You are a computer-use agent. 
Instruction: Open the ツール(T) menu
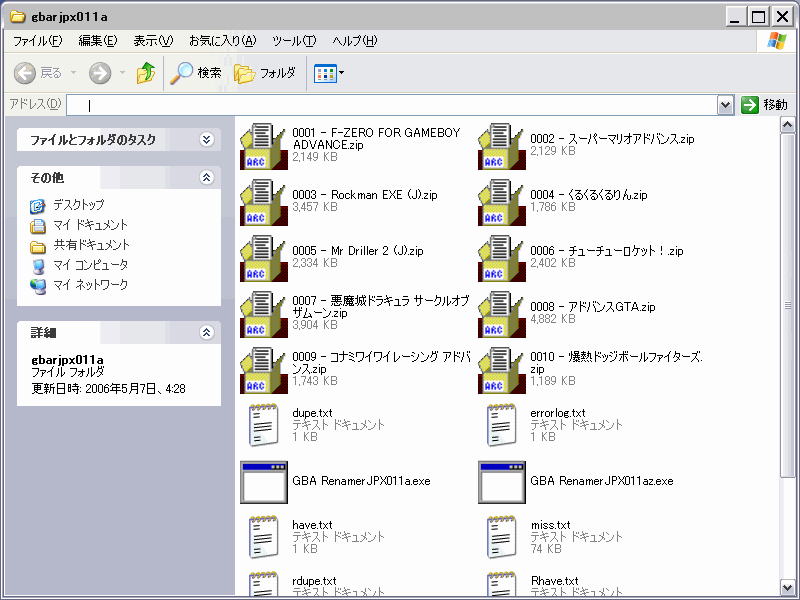[x=294, y=41]
